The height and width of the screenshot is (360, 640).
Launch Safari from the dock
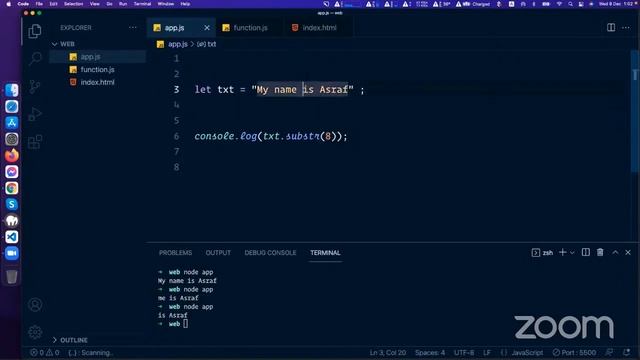tap(12, 106)
